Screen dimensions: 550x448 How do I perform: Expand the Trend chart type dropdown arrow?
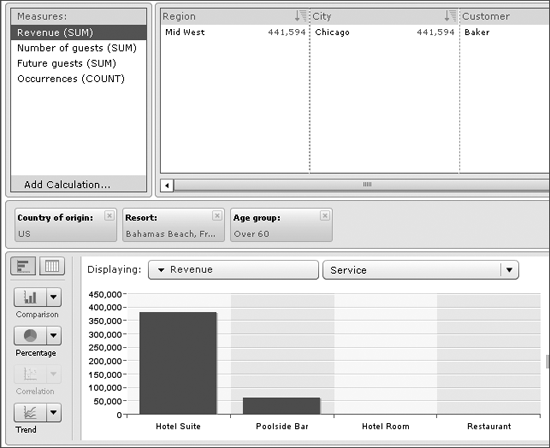pos(54,412)
